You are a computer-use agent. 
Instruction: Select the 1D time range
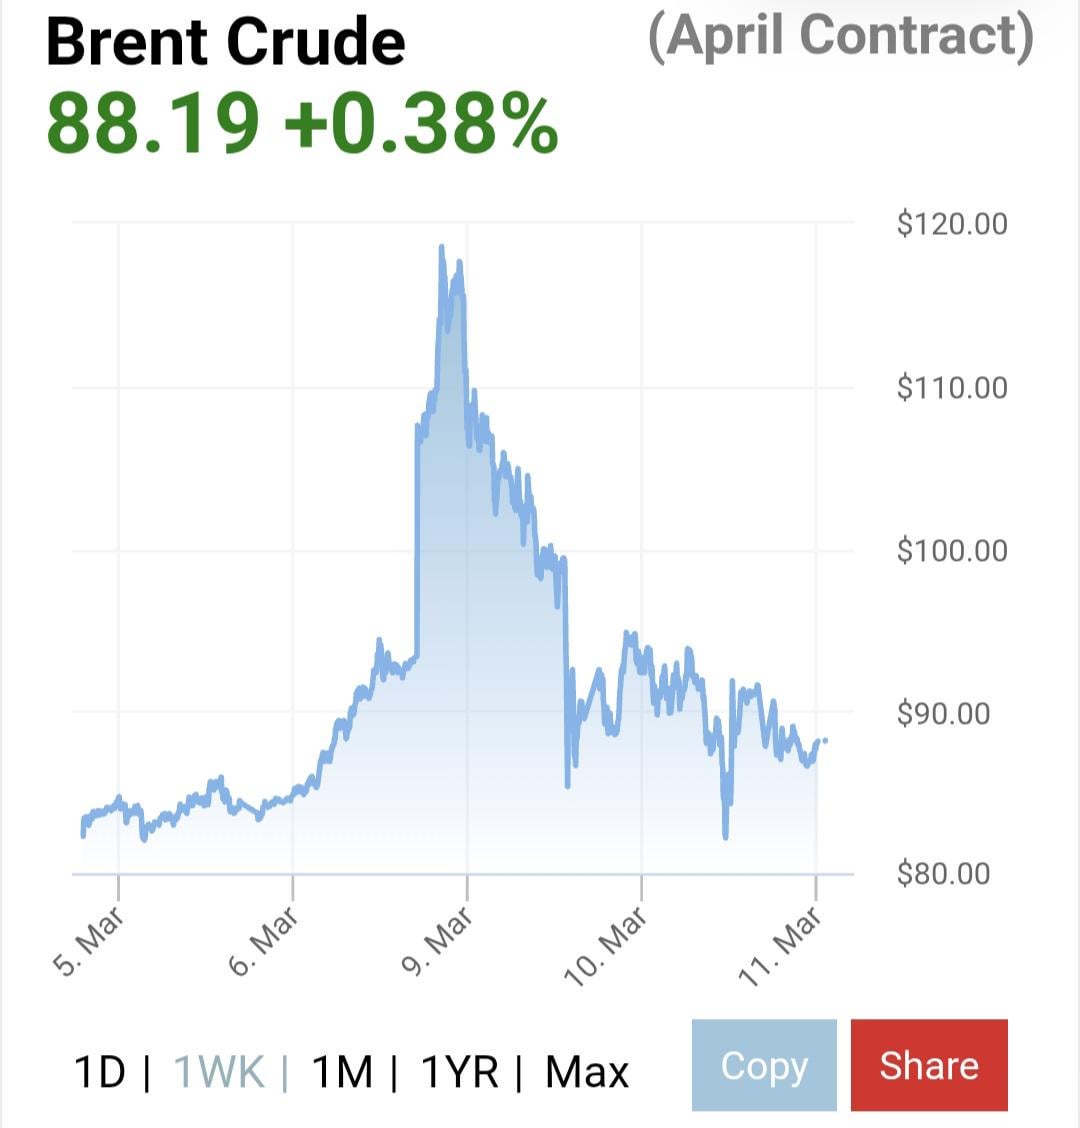100,1072
